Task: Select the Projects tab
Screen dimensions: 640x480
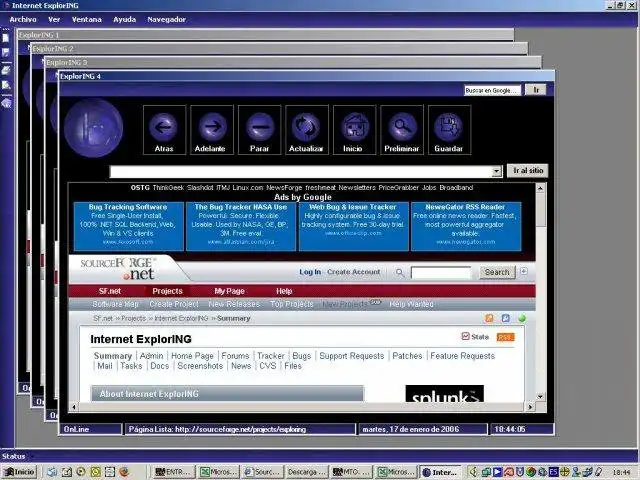Action: click(167, 291)
